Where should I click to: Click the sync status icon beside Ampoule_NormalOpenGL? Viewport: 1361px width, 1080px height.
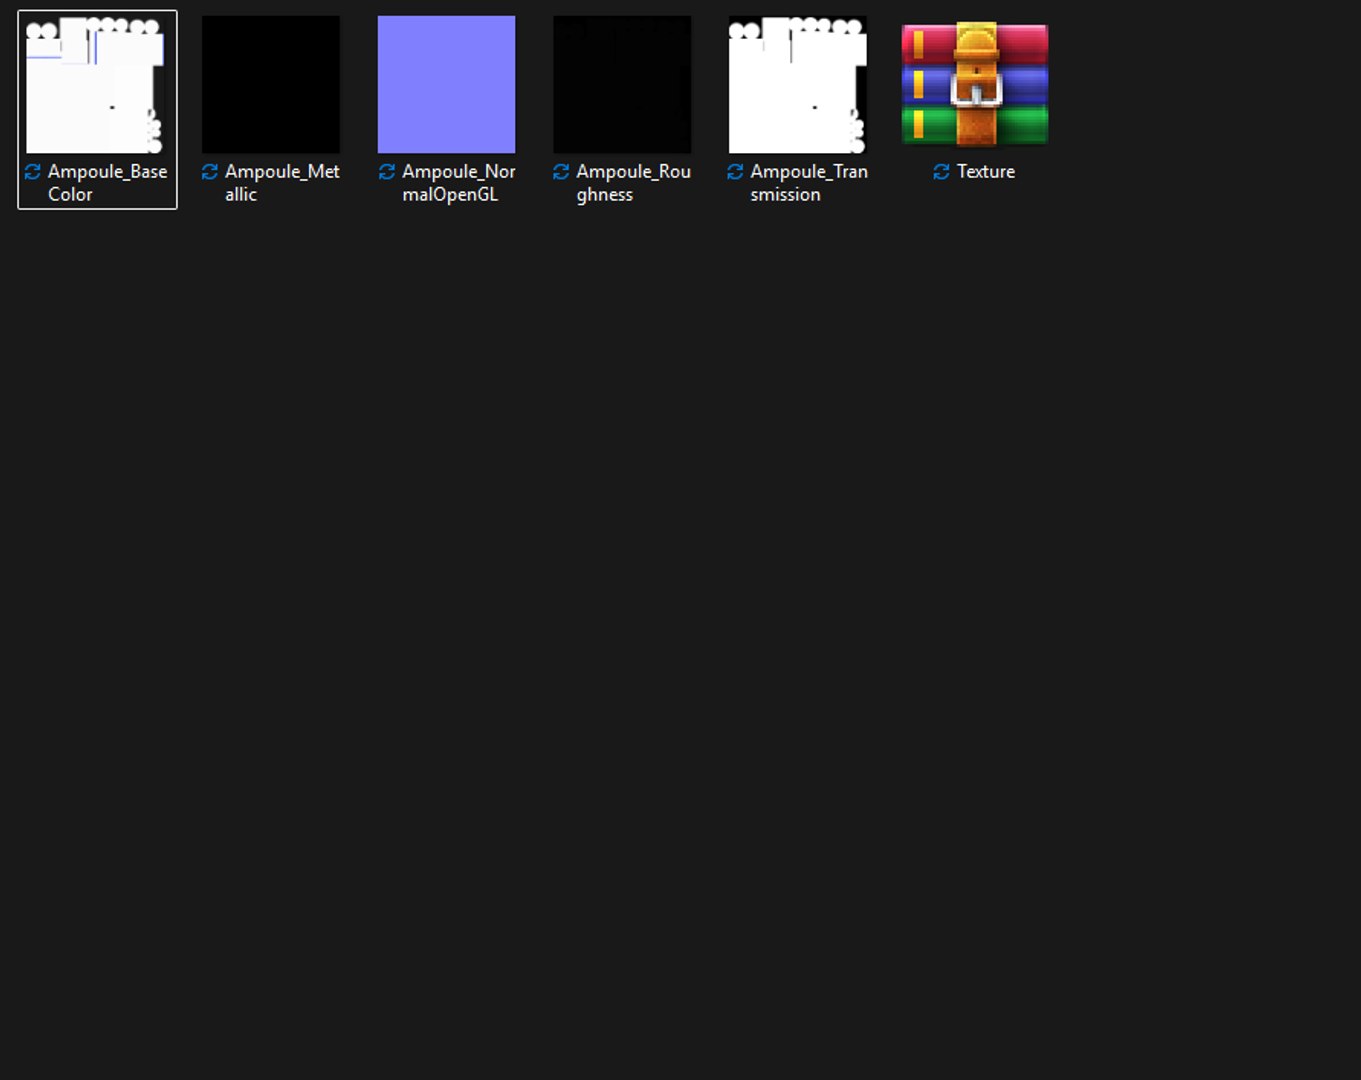click(x=387, y=172)
